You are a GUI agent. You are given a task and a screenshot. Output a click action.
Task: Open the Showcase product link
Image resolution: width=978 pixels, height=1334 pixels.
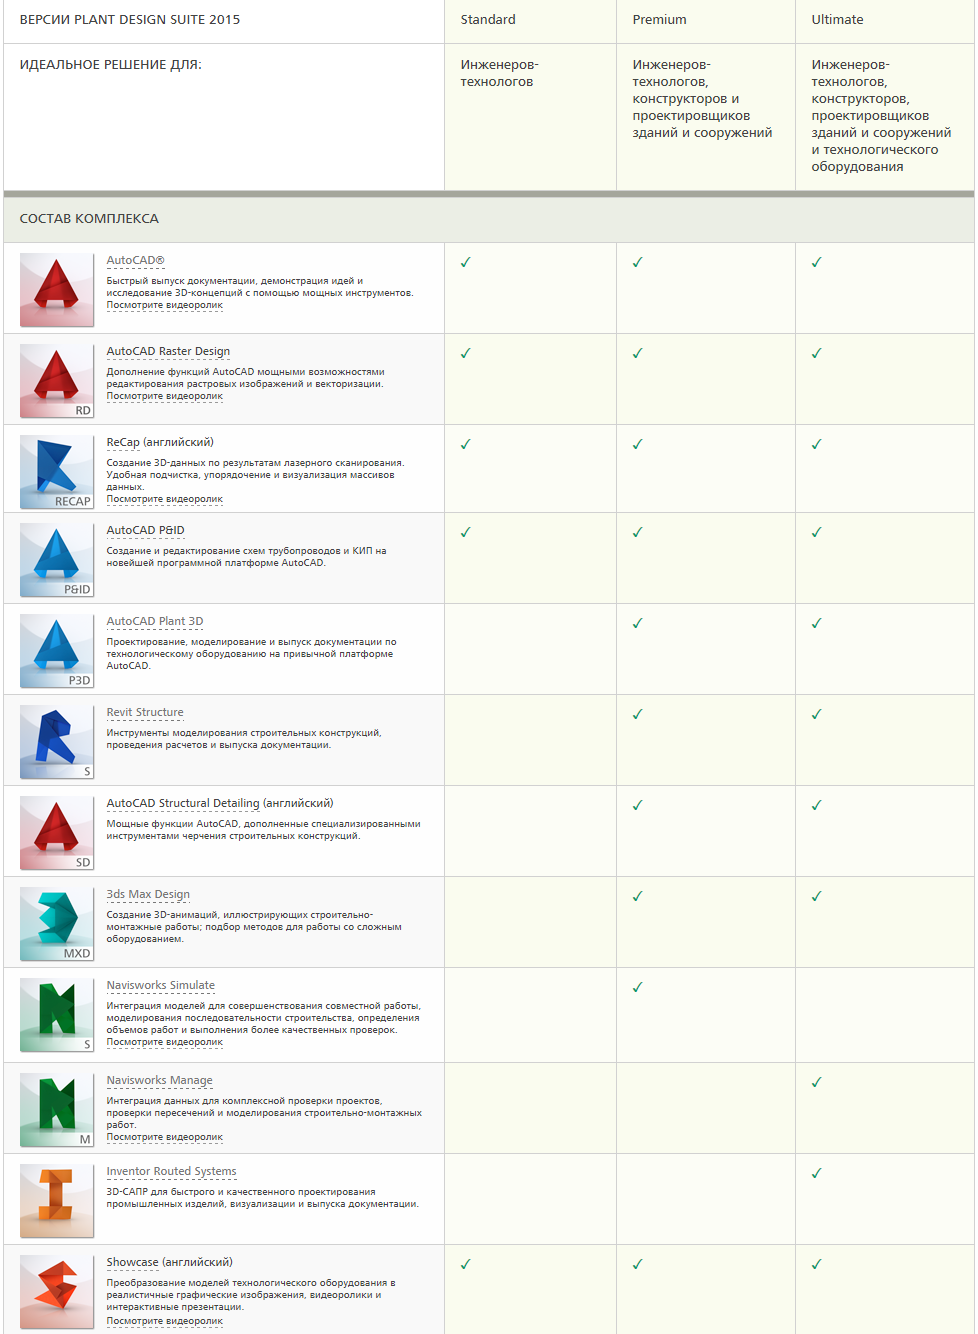coord(133,1262)
